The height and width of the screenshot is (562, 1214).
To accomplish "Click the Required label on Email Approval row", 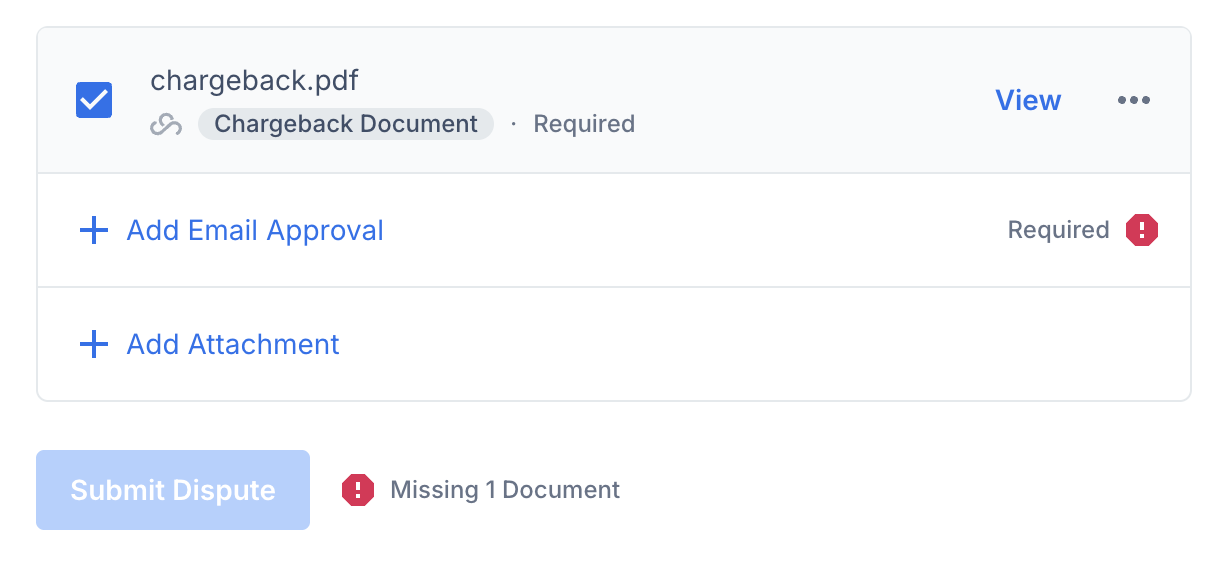I will point(1058,230).
